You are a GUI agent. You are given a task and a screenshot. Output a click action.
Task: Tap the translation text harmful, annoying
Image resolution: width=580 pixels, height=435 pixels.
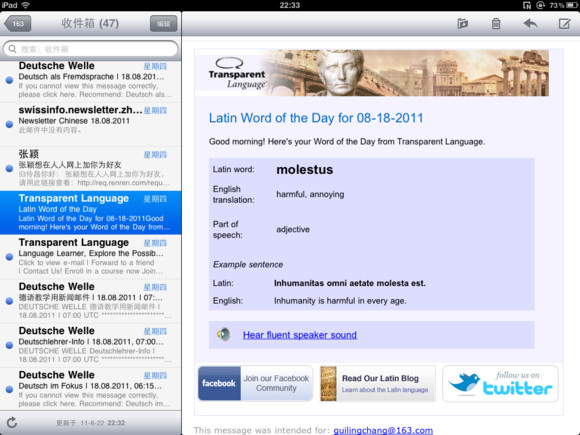click(x=310, y=194)
